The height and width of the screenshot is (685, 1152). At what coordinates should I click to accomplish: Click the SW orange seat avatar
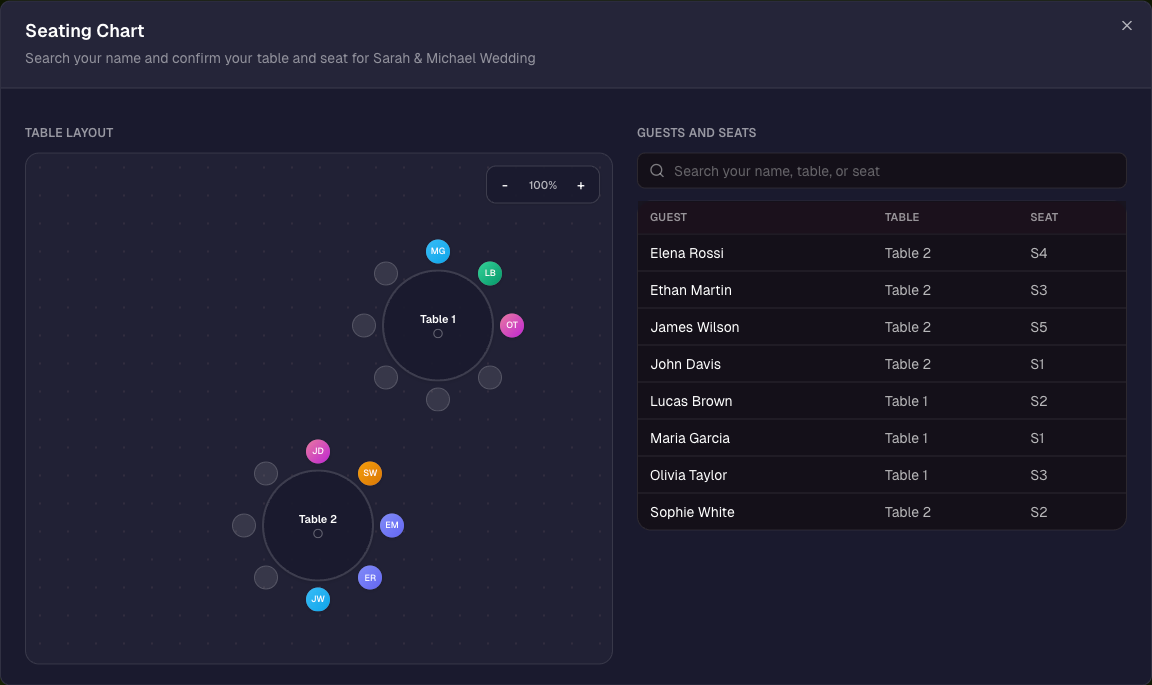(x=370, y=473)
